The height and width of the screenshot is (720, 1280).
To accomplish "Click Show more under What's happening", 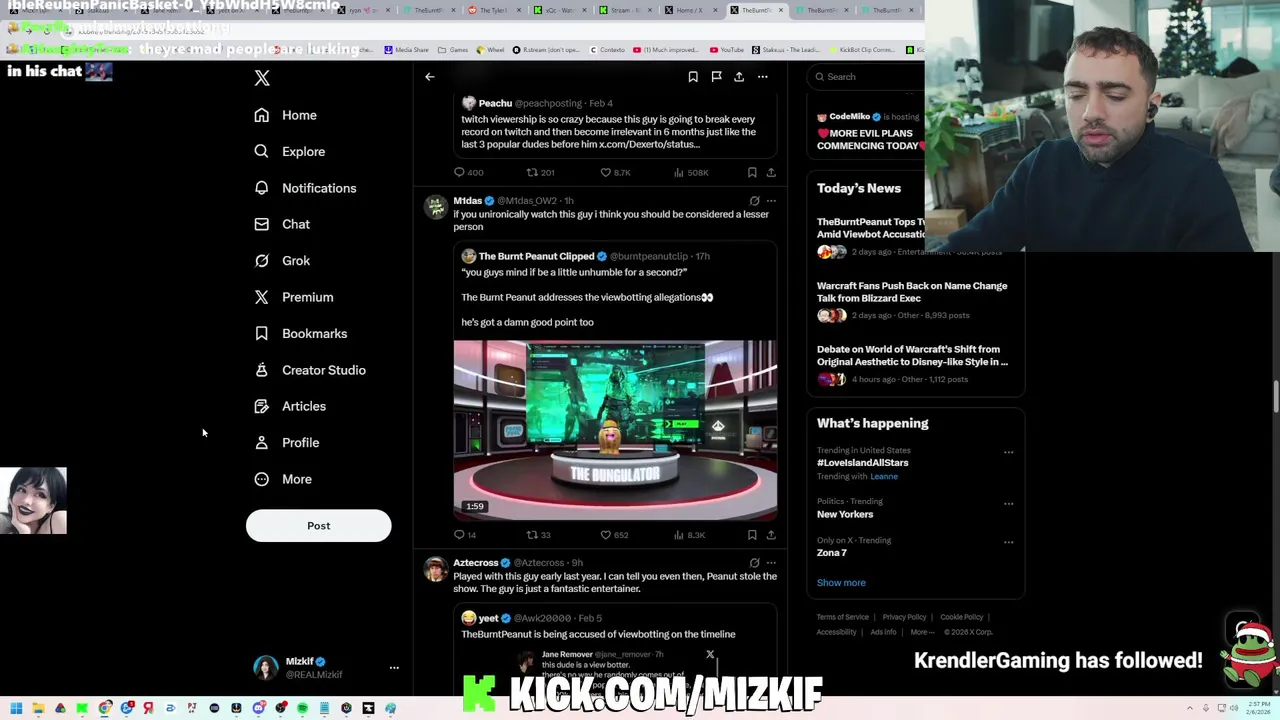I will 841,583.
